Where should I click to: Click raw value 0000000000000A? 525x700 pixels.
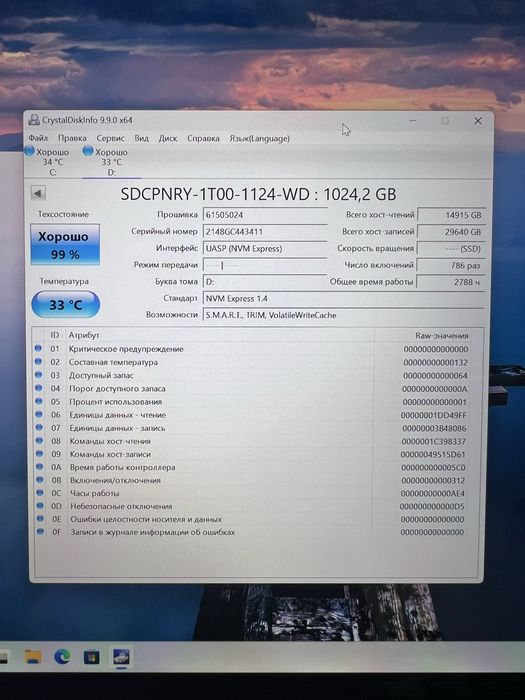pyautogui.click(x=434, y=389)
